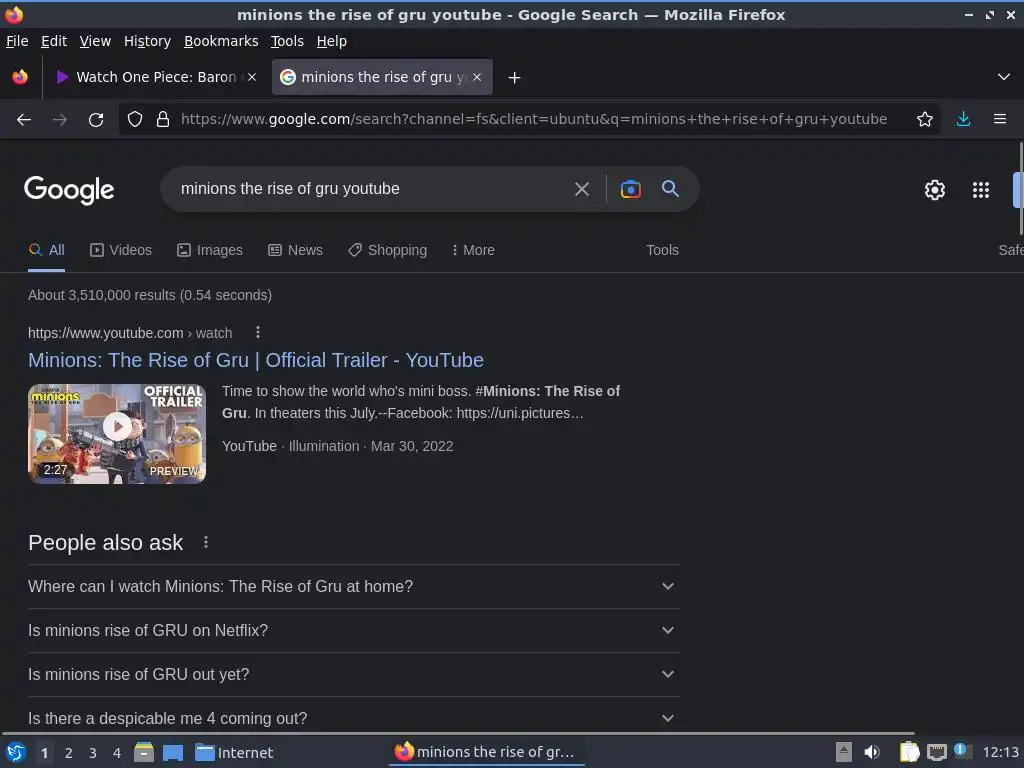Viewport: 1024px width, 768px height.
Task: Switch to News results
Action: coord(295,250)
